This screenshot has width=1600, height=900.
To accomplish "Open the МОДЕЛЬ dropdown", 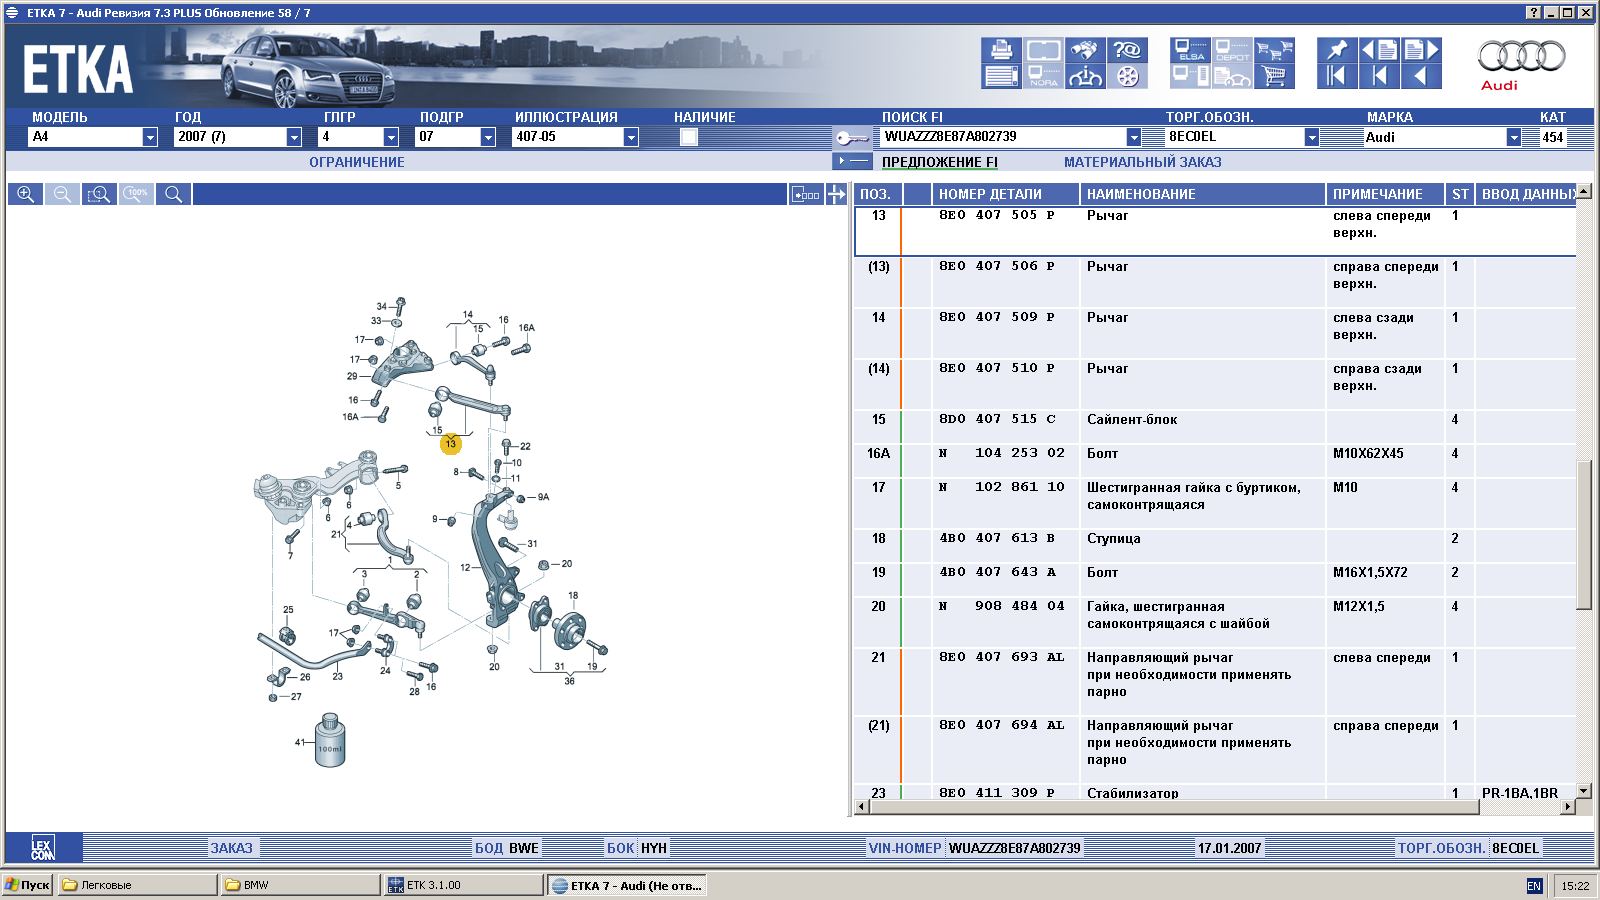I will pos(150,137).
